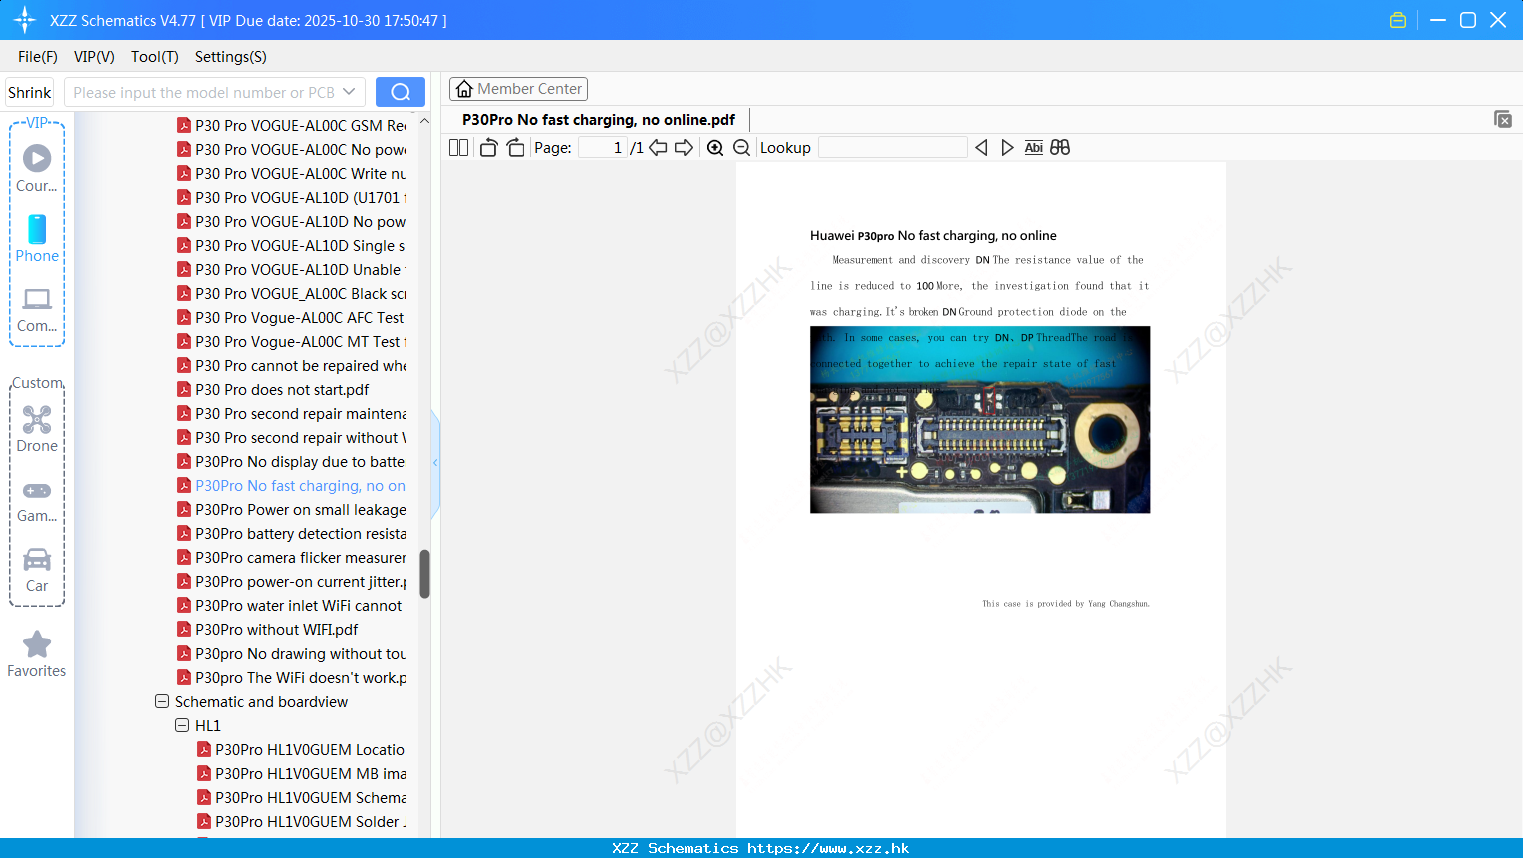The width and height of the screenshot is (1523, 858).
Task: Click the binoculars search icon
Action: tap(1060, 148)
